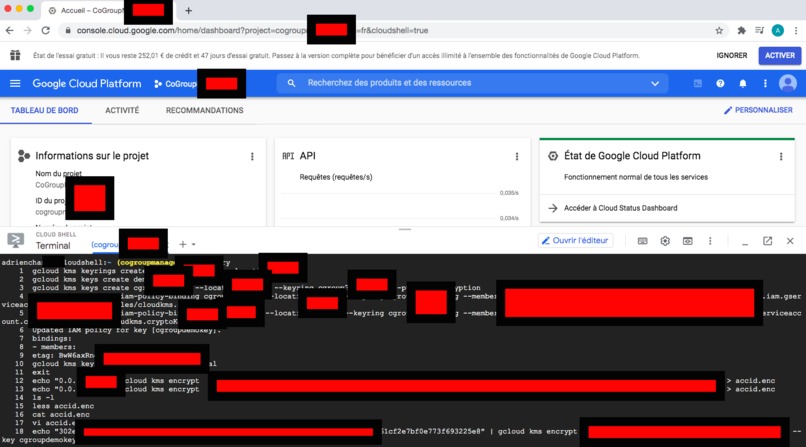
Task: Click terminal line 16 'cat accid.enc'
Action: [61, 414]
